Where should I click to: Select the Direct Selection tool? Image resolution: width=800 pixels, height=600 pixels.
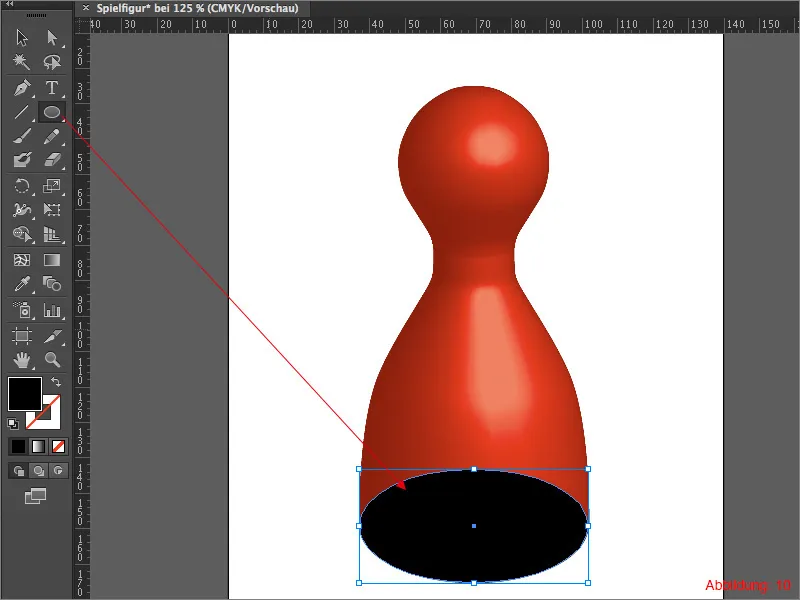[52, 37]
